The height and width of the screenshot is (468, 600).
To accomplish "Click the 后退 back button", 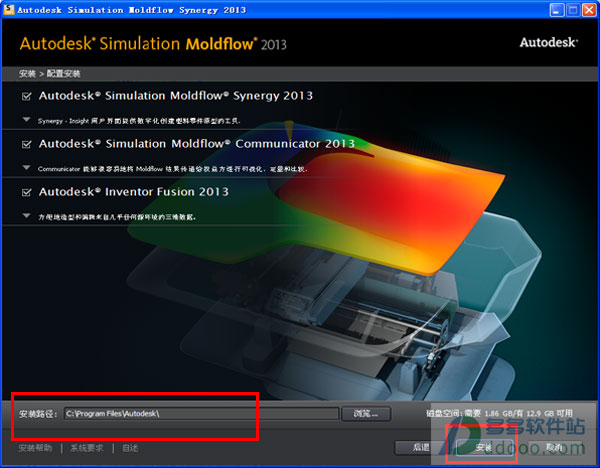I will click(421, 447).
